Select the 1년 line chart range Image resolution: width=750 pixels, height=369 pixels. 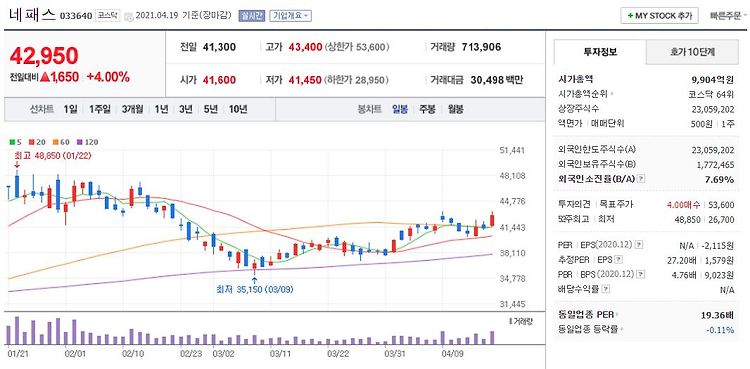pyautogui.click(x=161, y=109)
